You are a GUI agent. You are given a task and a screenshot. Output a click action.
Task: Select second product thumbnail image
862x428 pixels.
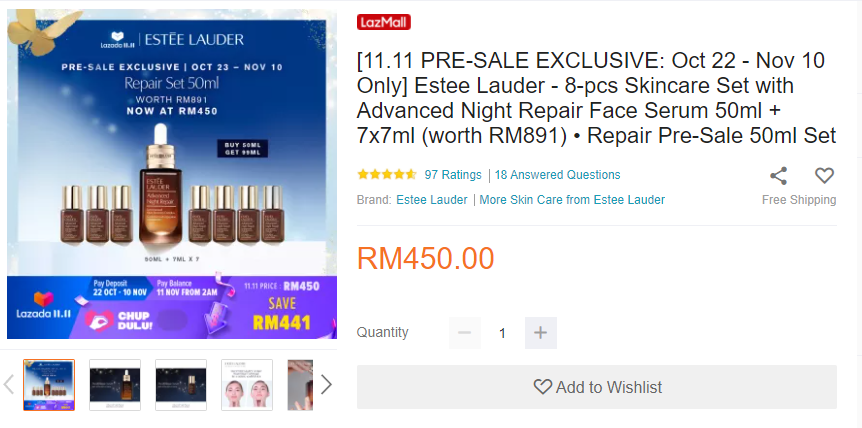[115, 385]
